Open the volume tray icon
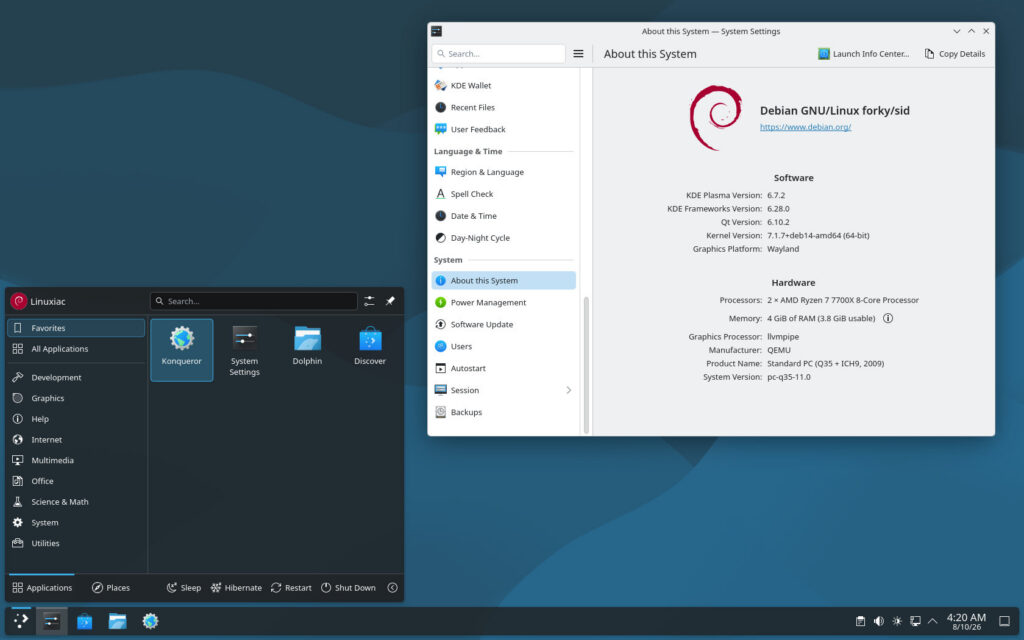Screen dimensions: 1024x640 (879, 621)
